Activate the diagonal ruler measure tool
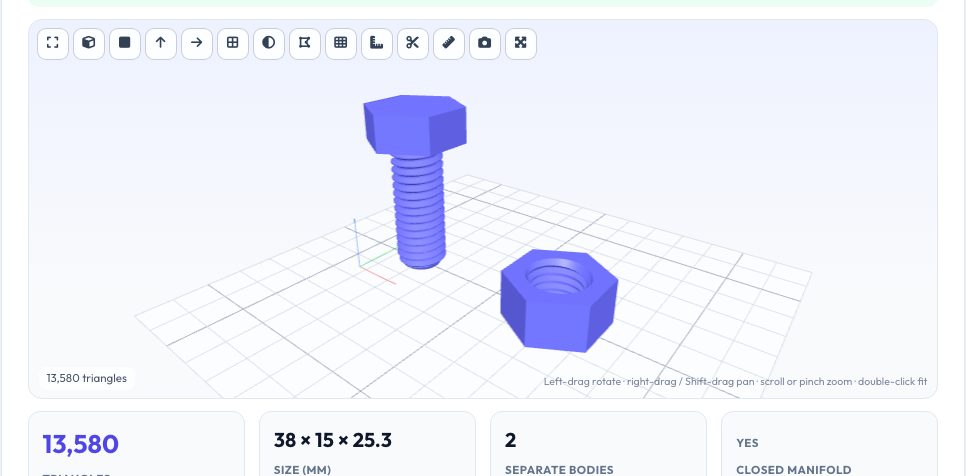The width and height of the screenshot is (966, 476). 449,43
